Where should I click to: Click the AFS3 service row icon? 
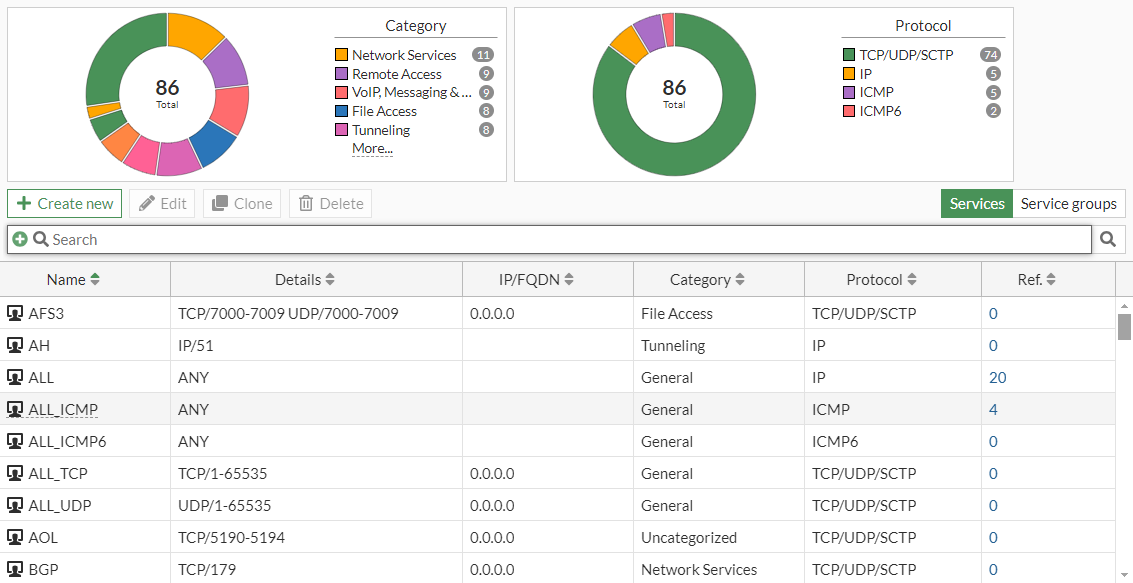tap(15, 314)
